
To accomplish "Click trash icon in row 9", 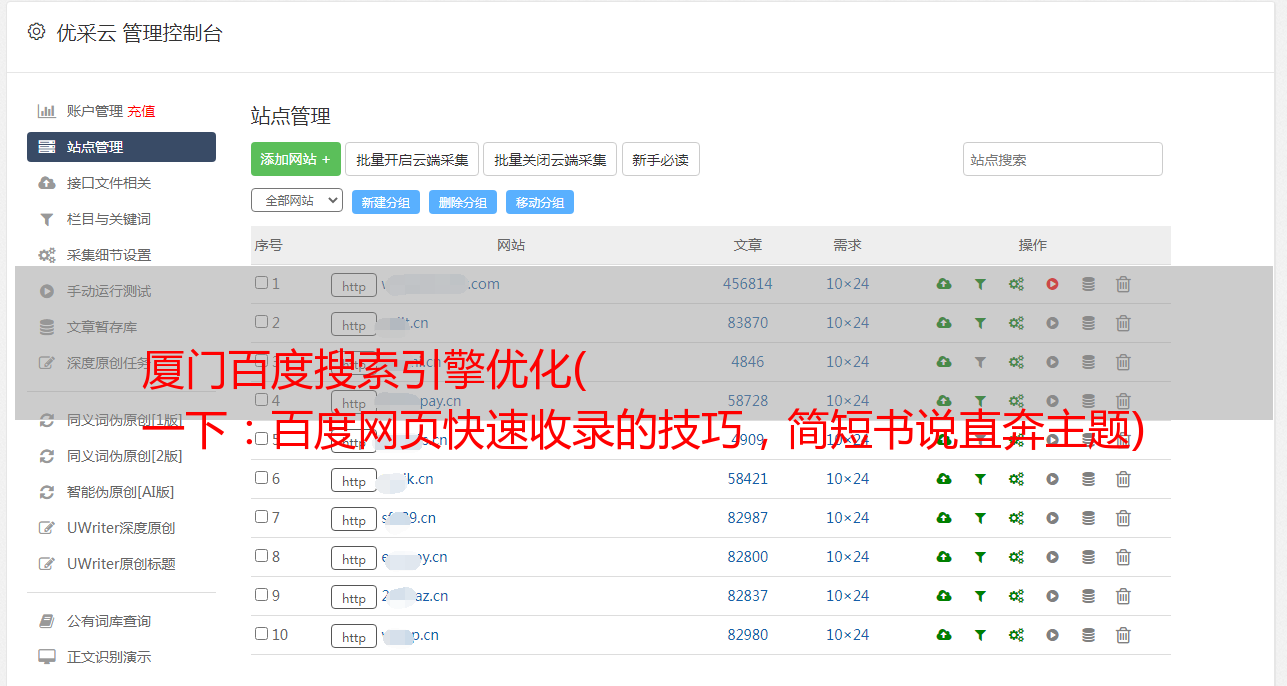I will [x=1123, y=596].
